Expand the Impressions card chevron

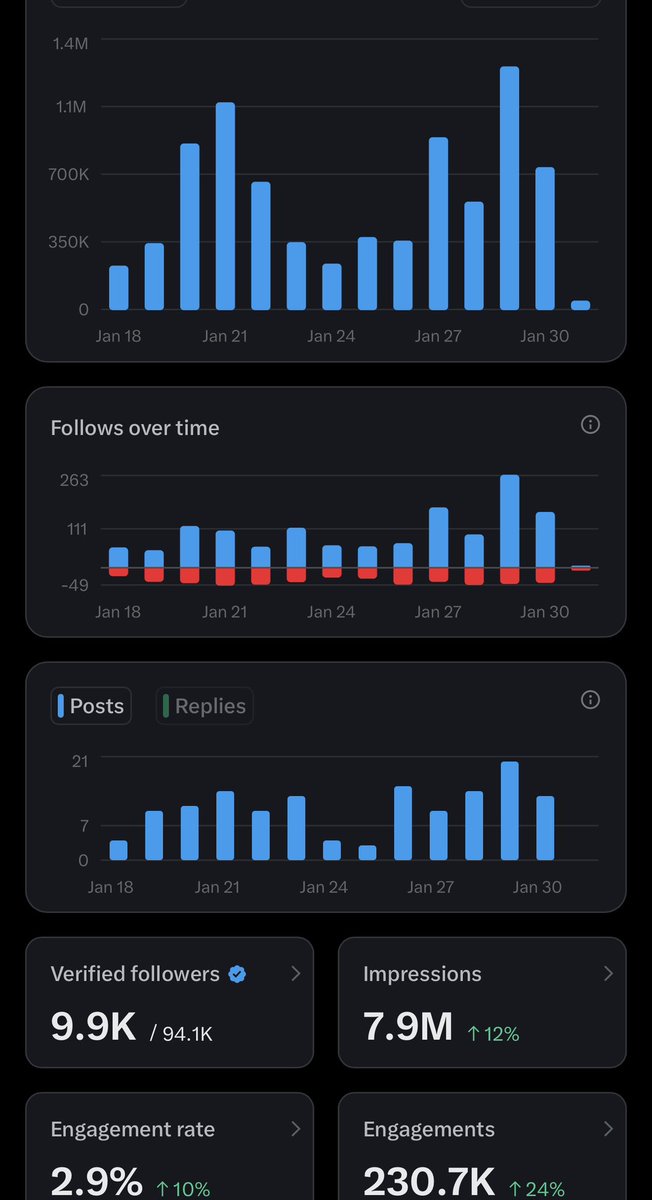pyautogui.click(x=608, y=973)
